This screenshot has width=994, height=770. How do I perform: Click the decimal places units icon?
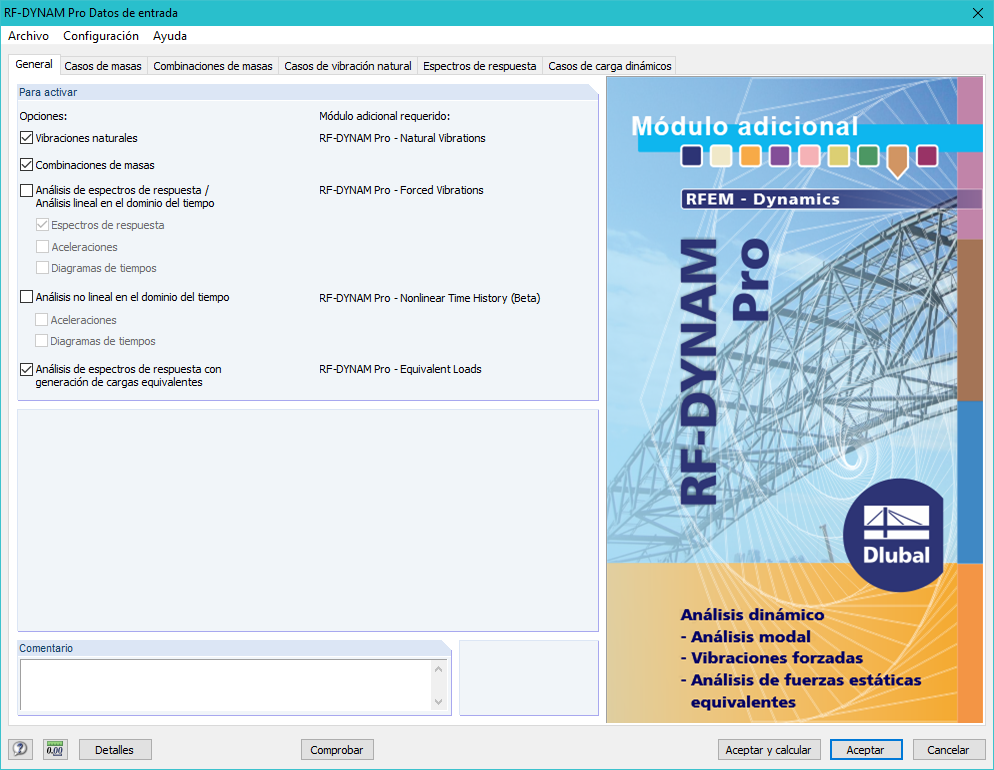pyautogui.click(x=55, y=749)
